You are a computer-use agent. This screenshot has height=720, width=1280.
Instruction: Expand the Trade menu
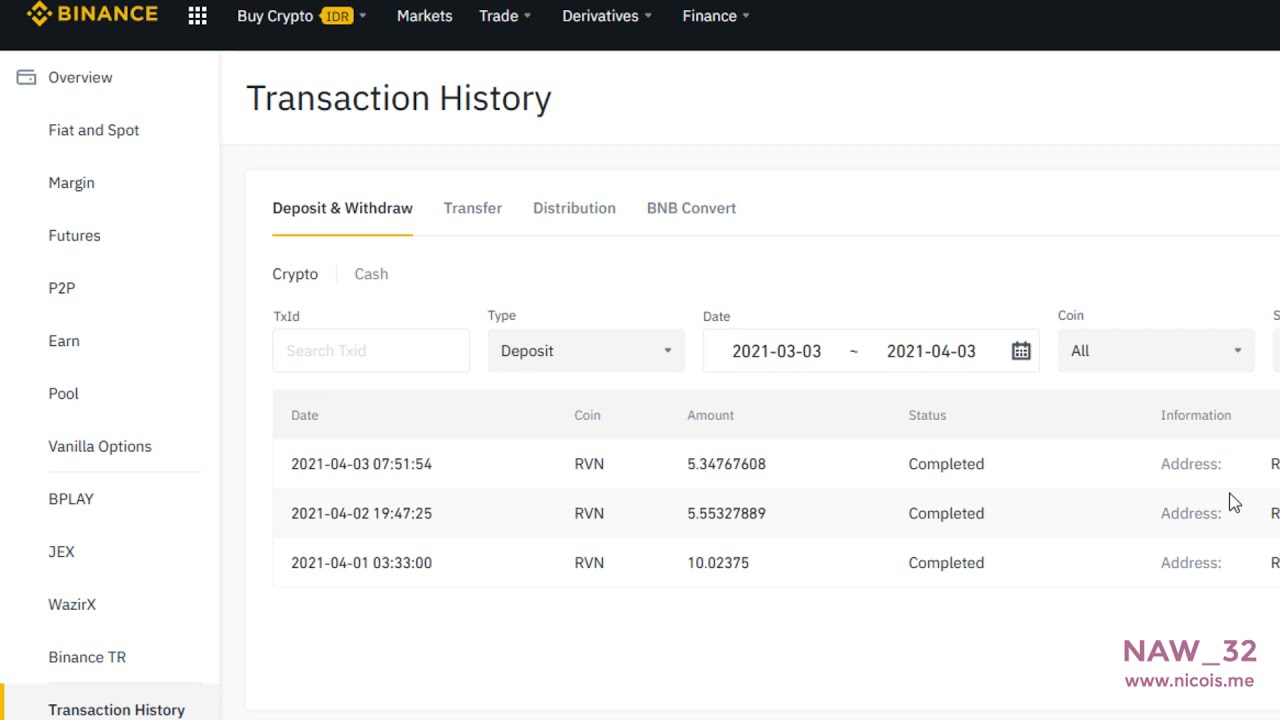point(505,16)
